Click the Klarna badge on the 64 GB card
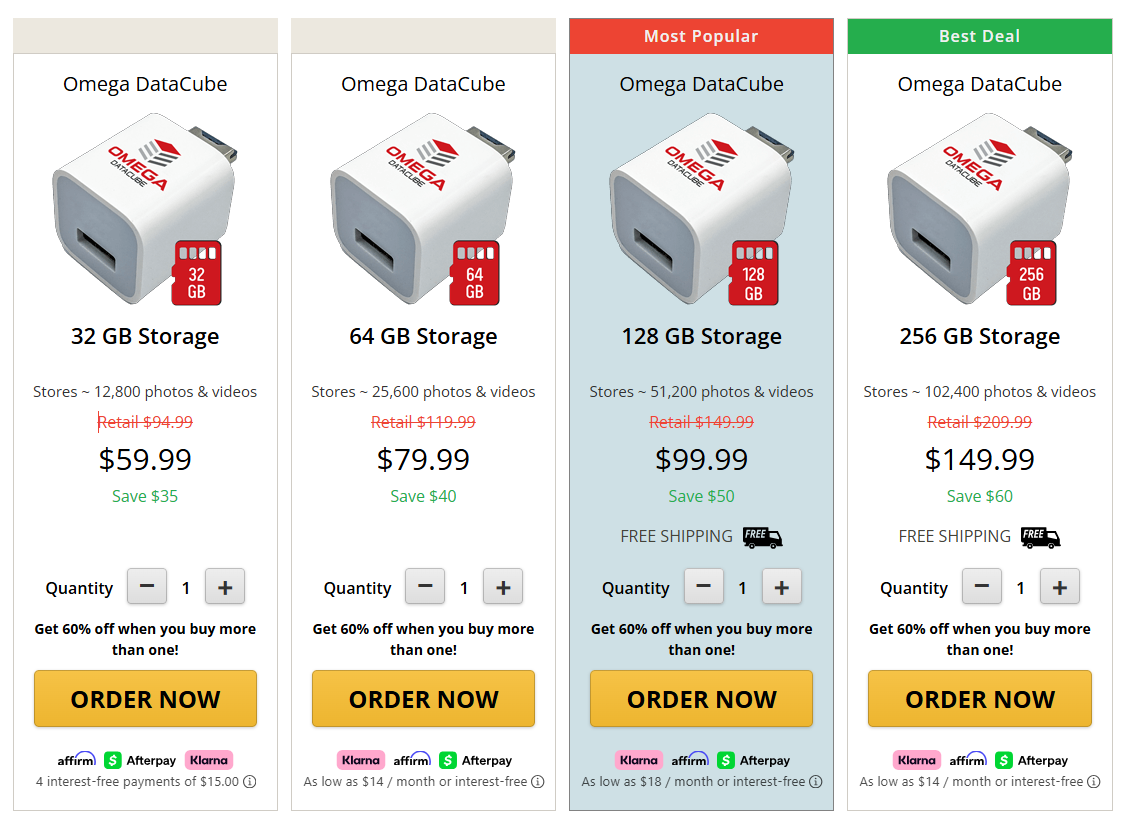The height and width of the screenshot is (823, 1125). (x=360, y=760)
